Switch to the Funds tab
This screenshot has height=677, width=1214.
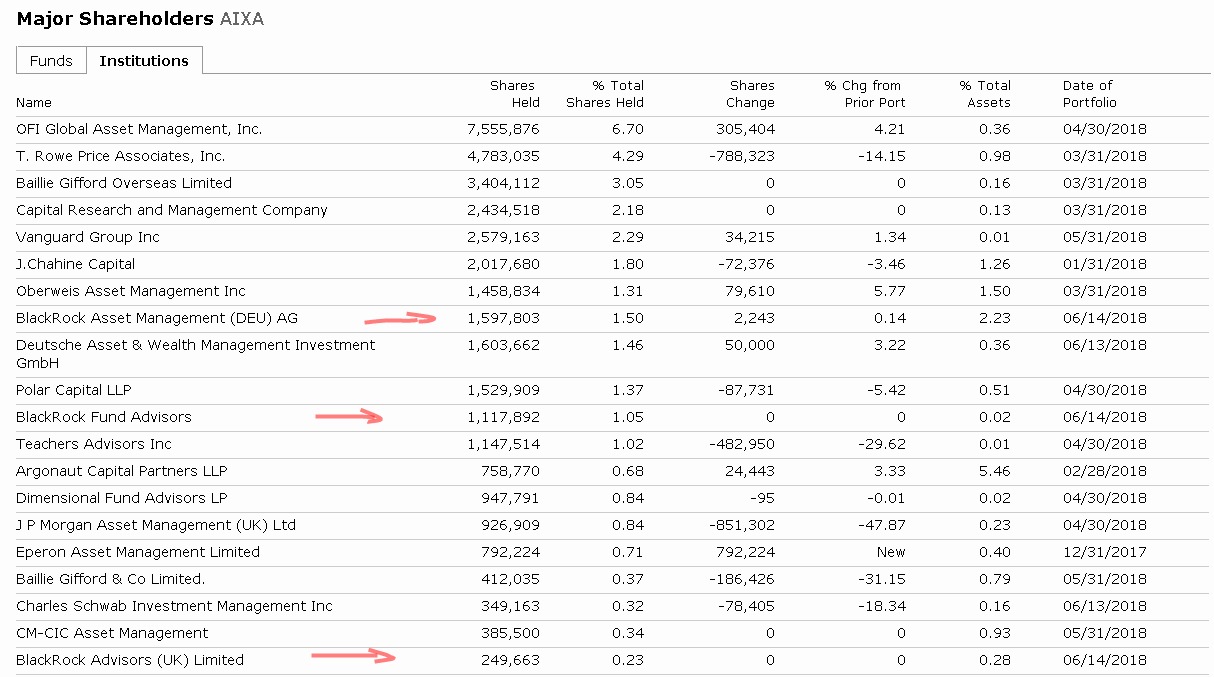click(x=51, y=61)
